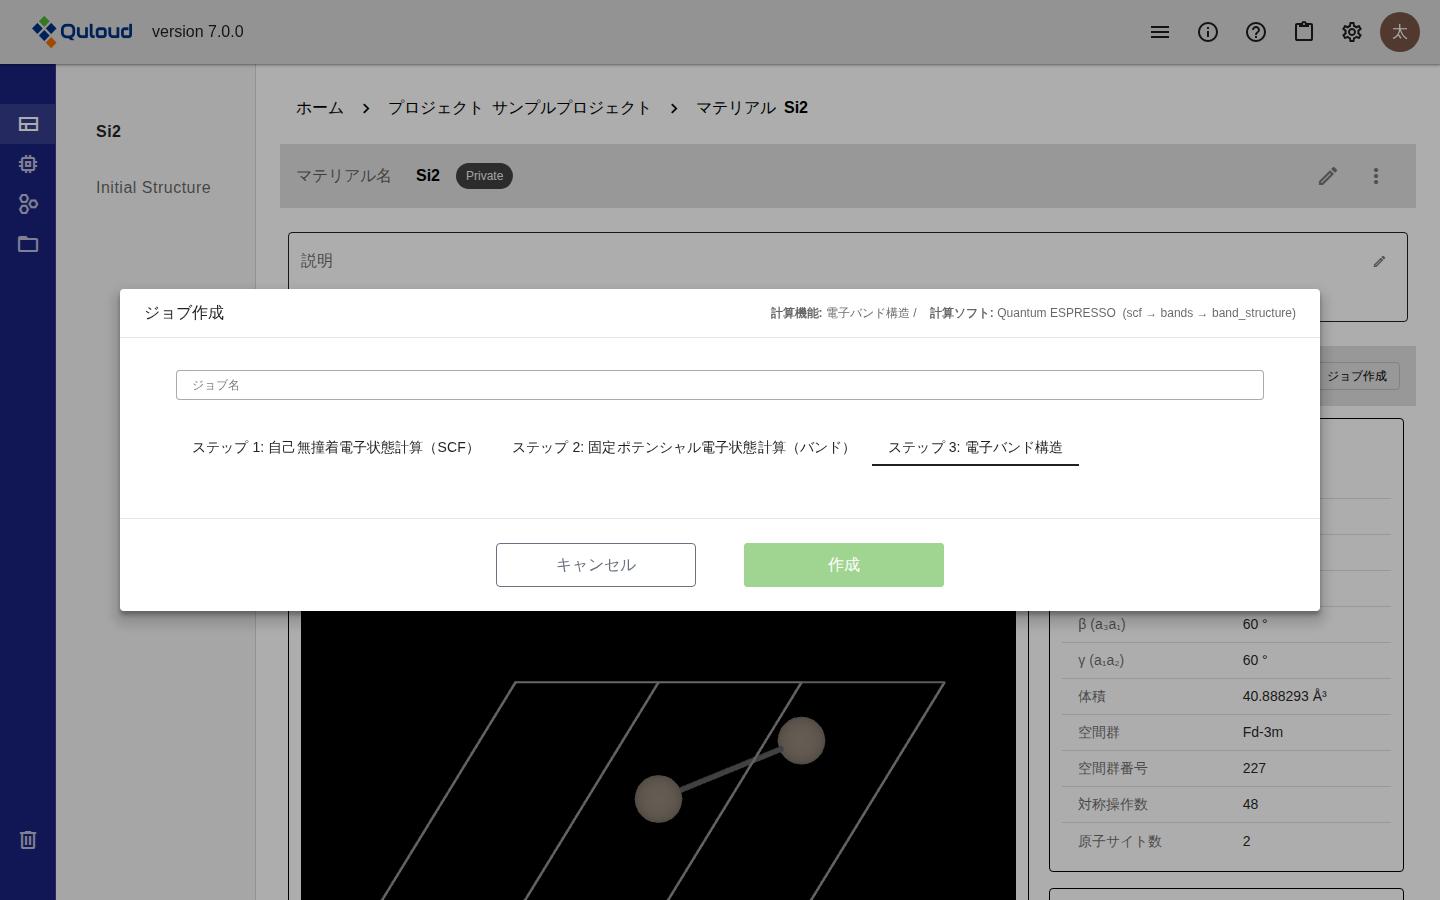Go to ホーム breadcrumb
1440x900 pixels.
(320, 108)
